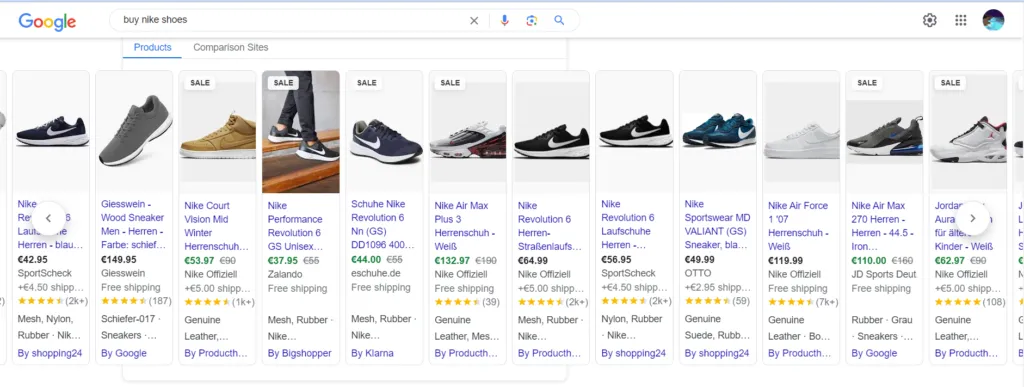
Task: Click the €132.97 sale price
Action: (x=452, y=260)
